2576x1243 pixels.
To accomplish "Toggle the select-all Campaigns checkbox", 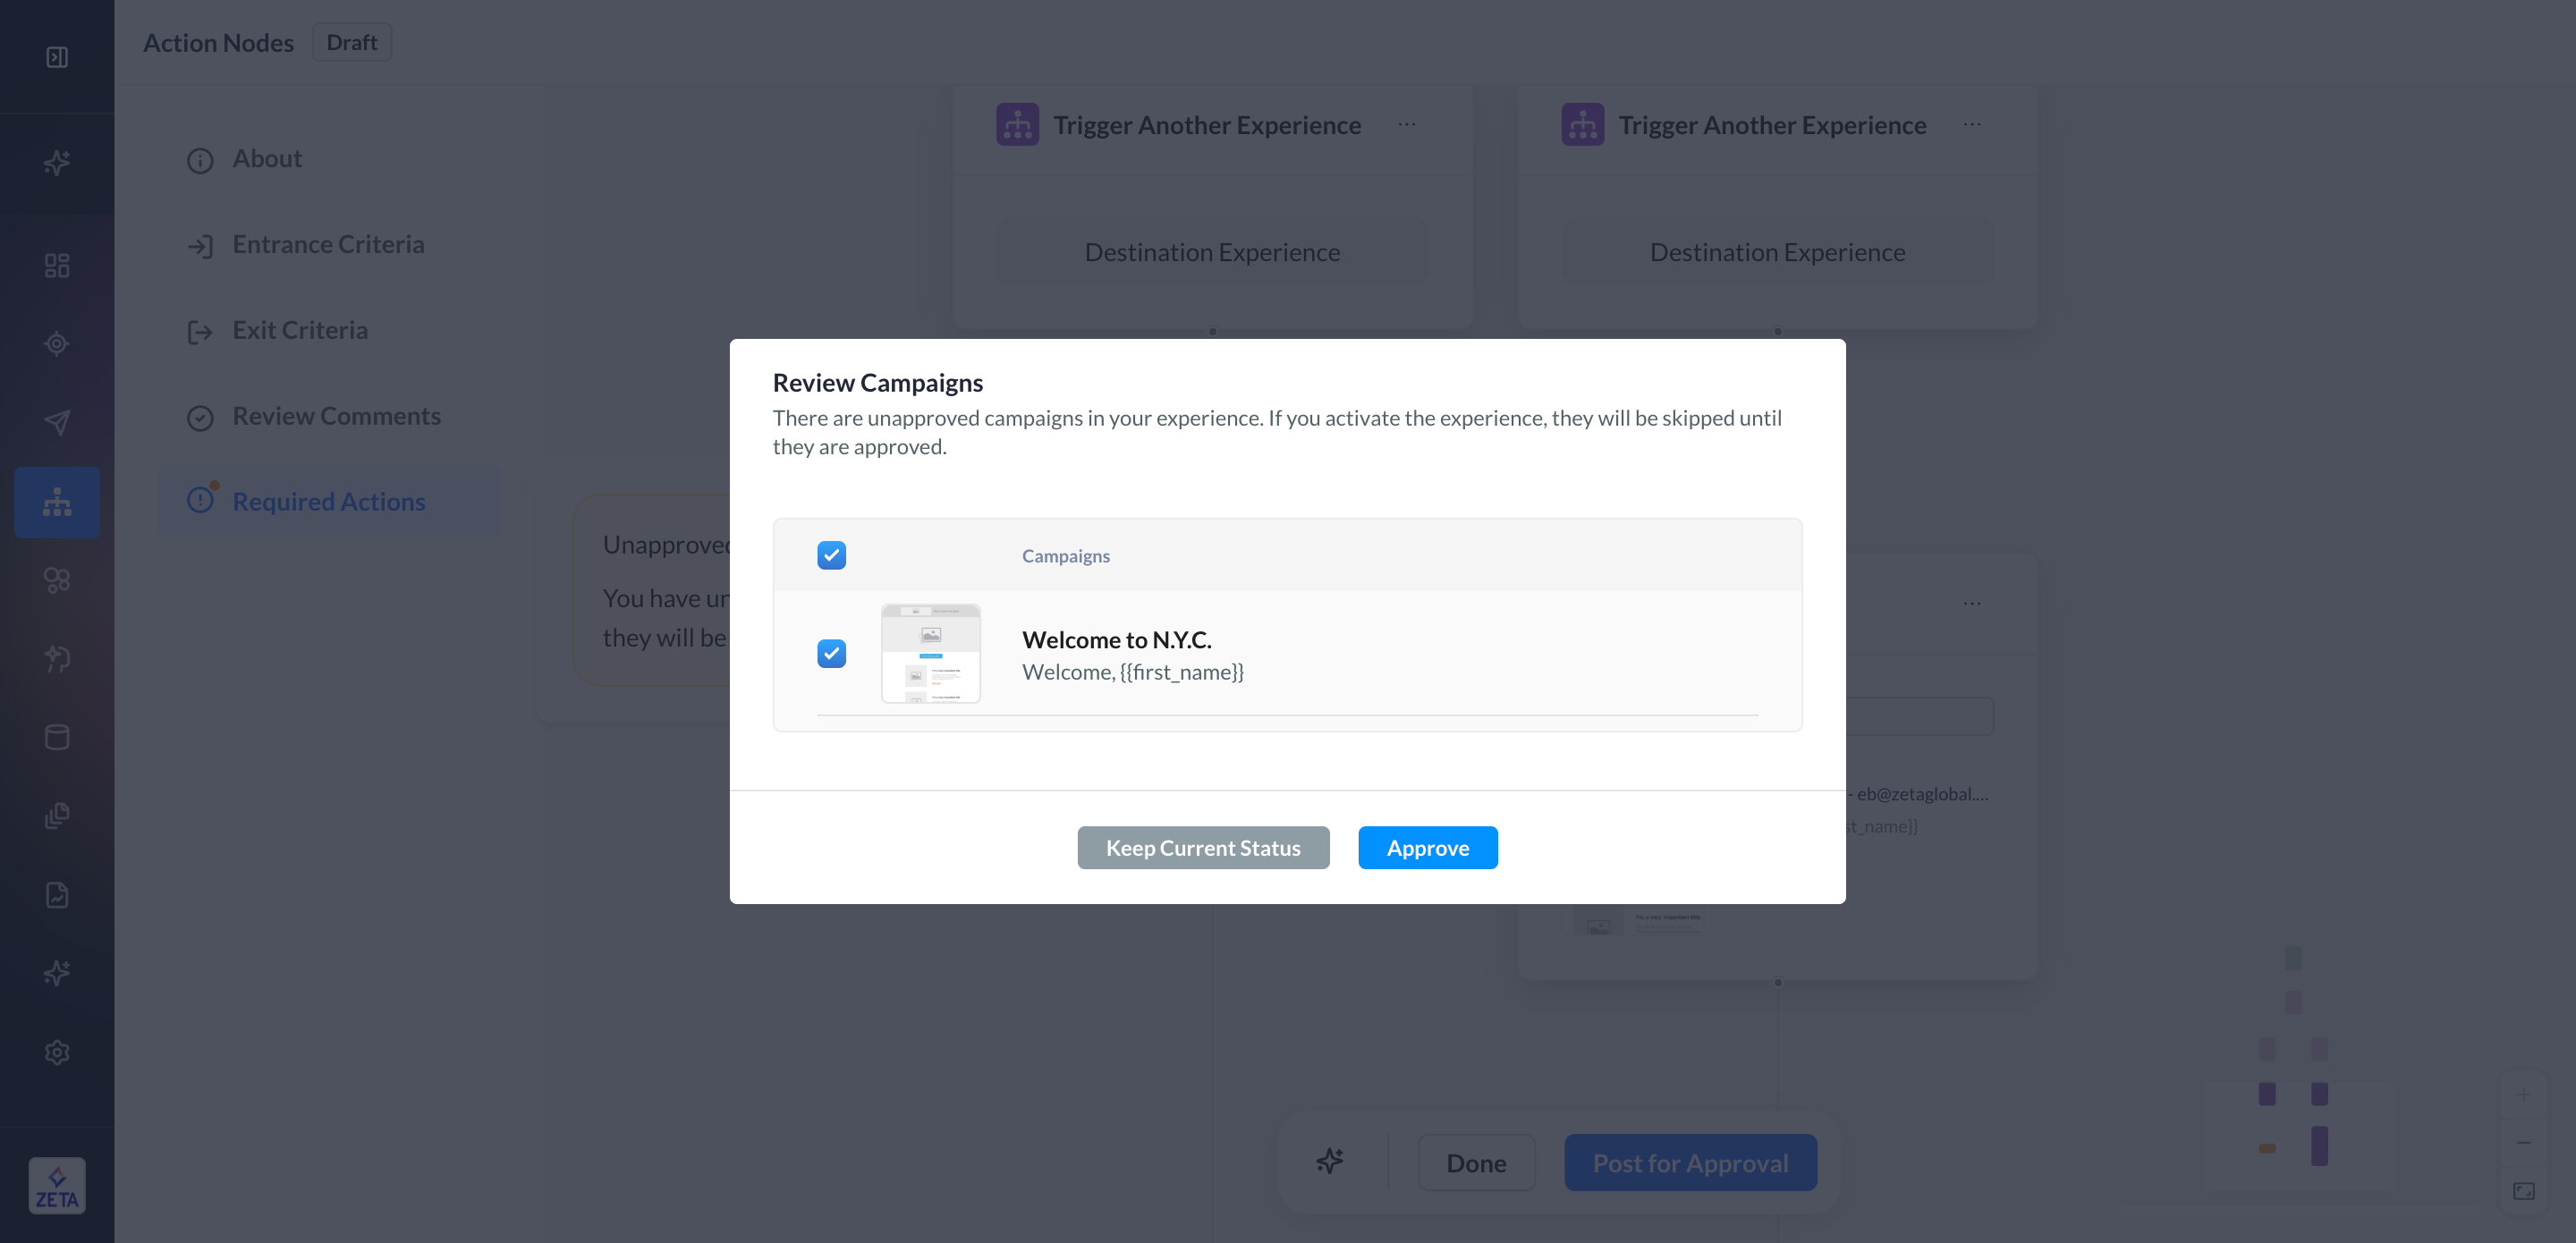I will tap(831, 555).
